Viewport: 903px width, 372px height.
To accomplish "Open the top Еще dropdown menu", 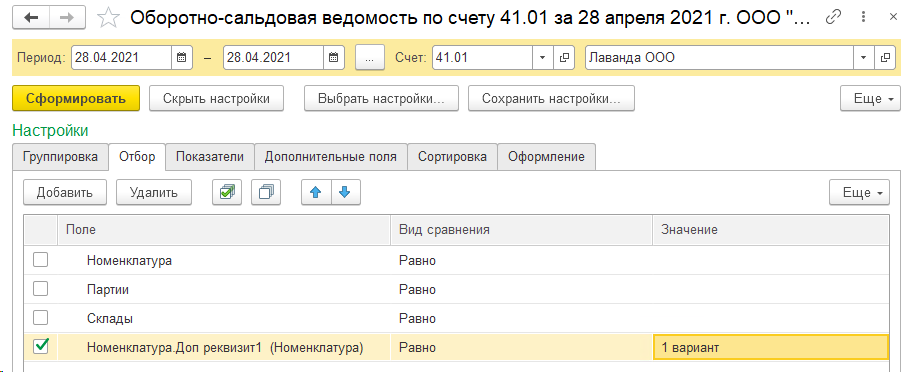I will click(x=870, y=98).
